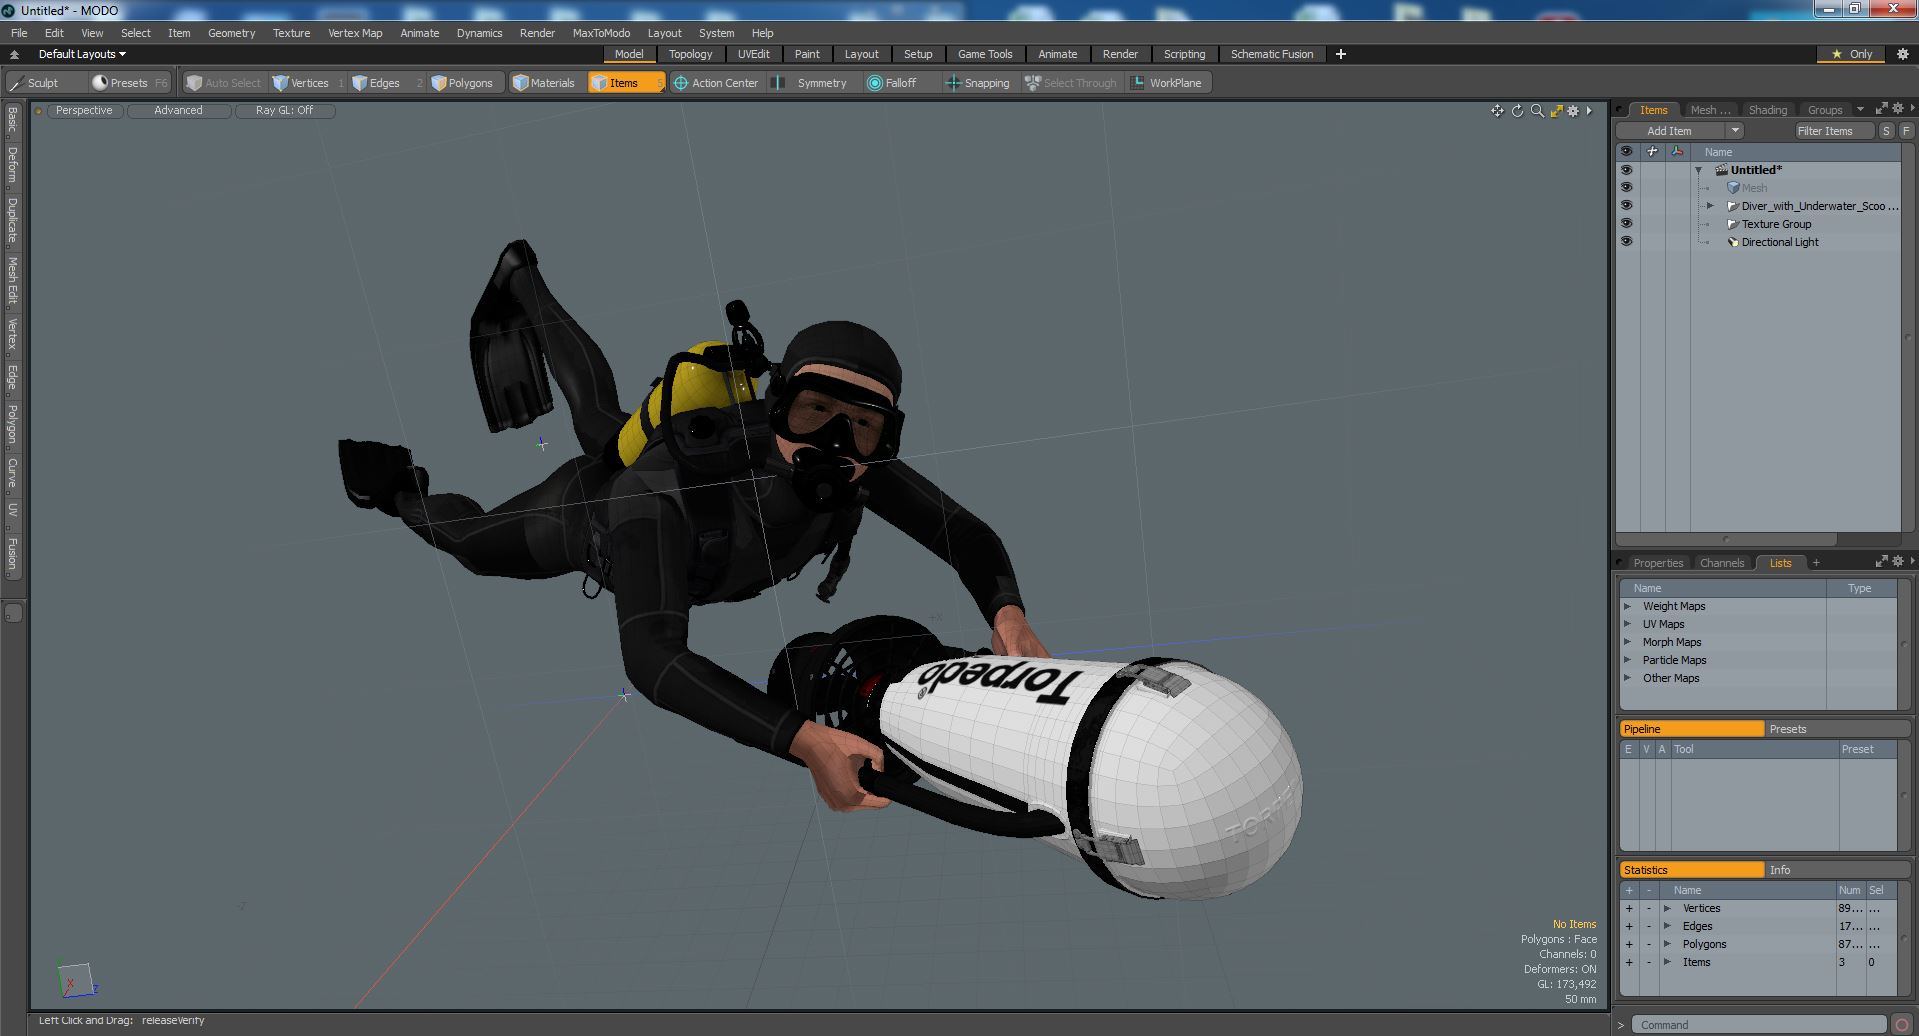The width and height of the screenshot is (1919, 1036).
Task: Select the Sculpt tool button
Action: pos(45,83)
